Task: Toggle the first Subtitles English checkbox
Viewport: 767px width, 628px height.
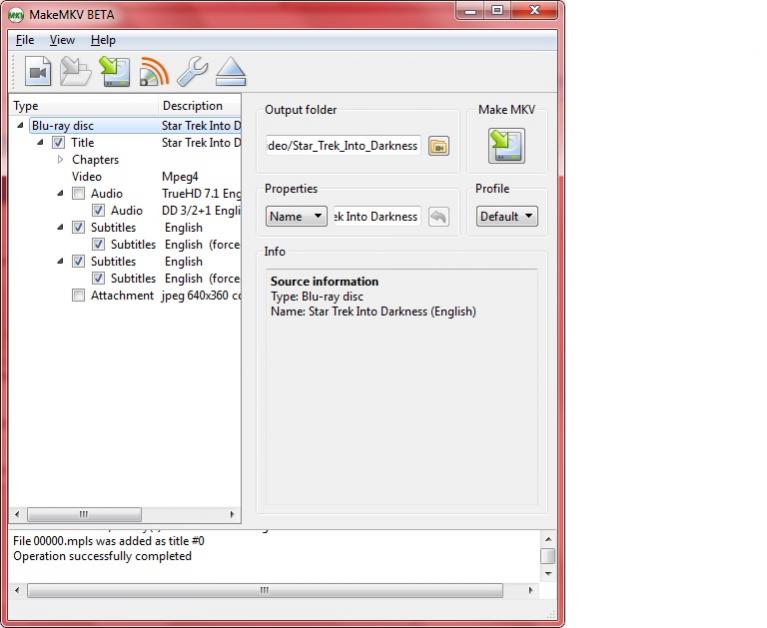Action: (78, 227)
